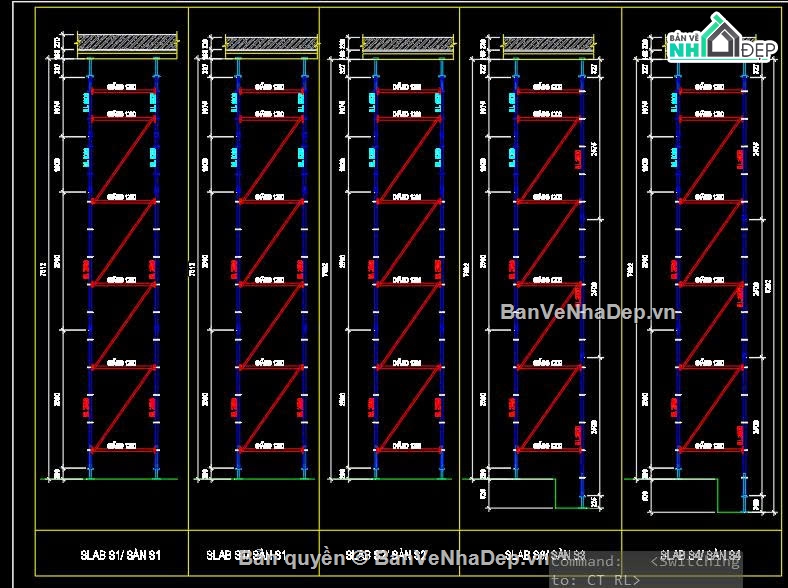
Task: Click the house icon inside the logo
Action: [x=723, y=36]
